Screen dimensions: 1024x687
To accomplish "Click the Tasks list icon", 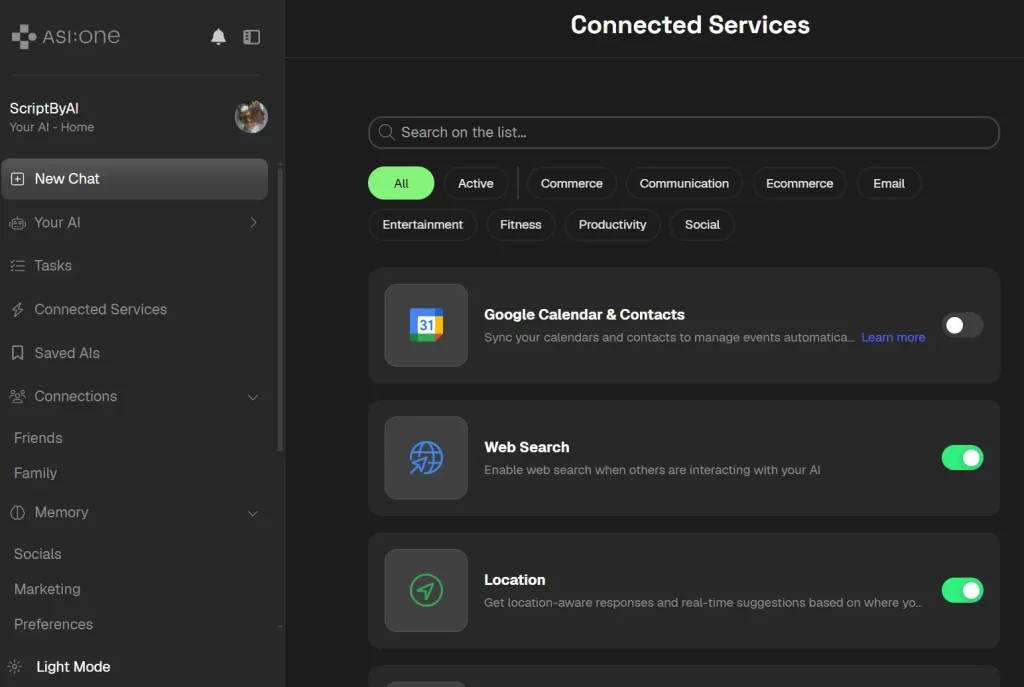I will coord(16,266).
